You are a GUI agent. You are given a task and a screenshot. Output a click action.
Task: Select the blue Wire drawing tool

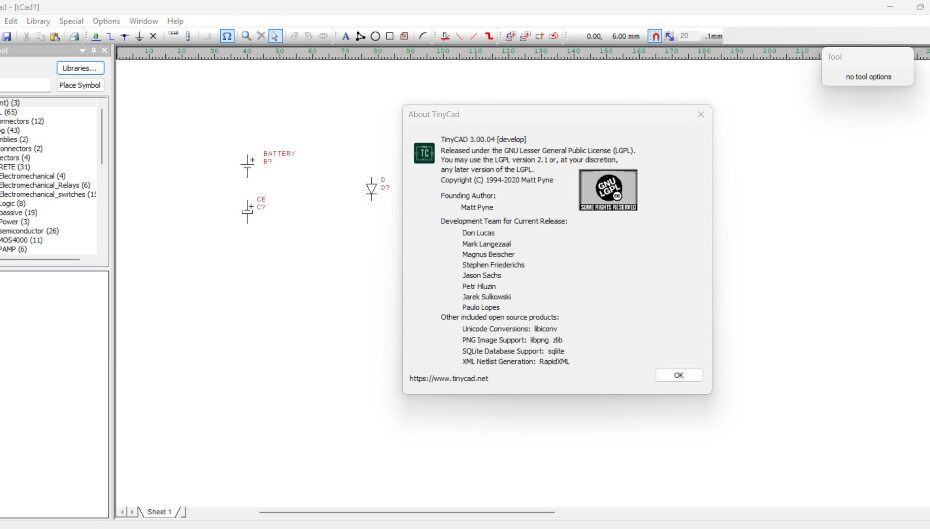(110, 36)
